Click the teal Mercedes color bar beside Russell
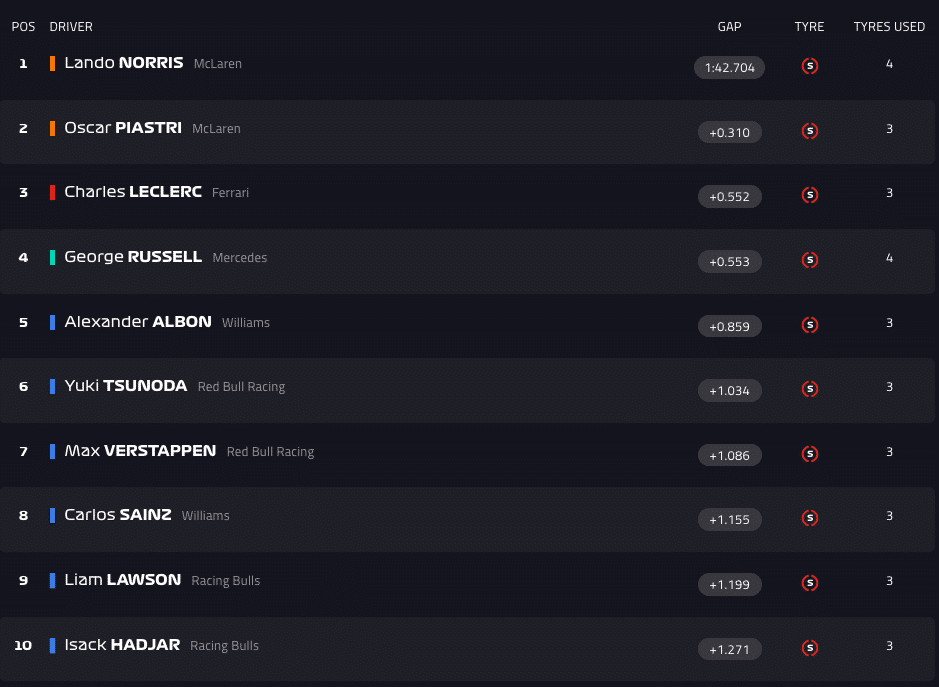939x687 pixels. [x=52, y=257]
